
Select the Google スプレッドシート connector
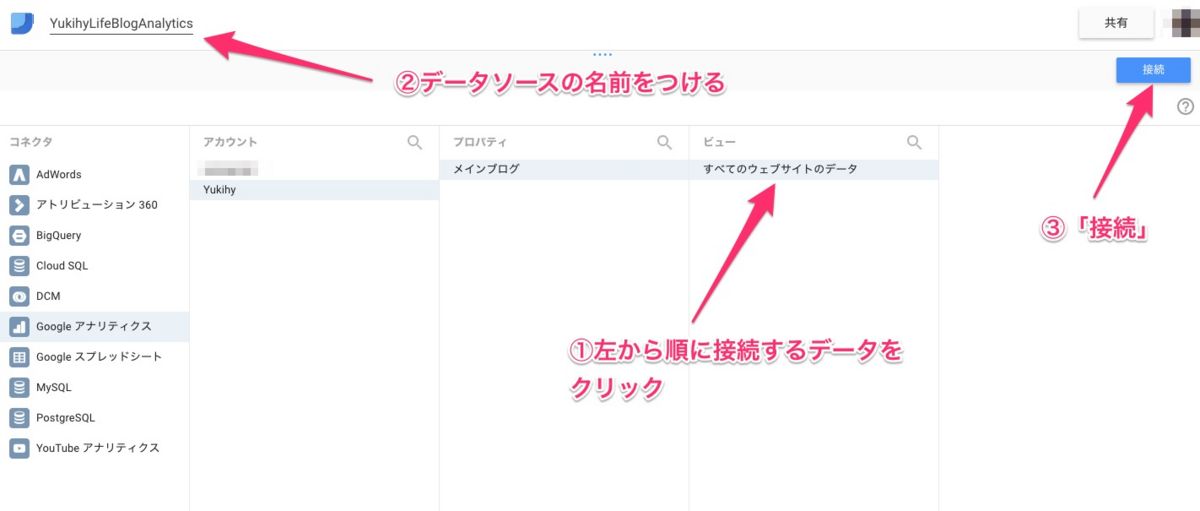94,357
